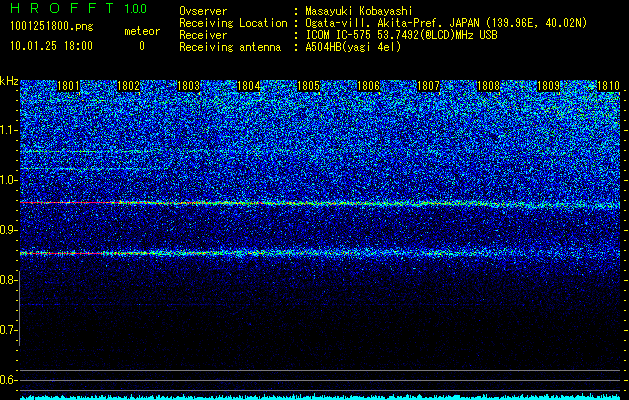Screen dimensions: 629x400
Task: Click the date stamp 10.01.25 18:00
Action: [x=51, y=46]
